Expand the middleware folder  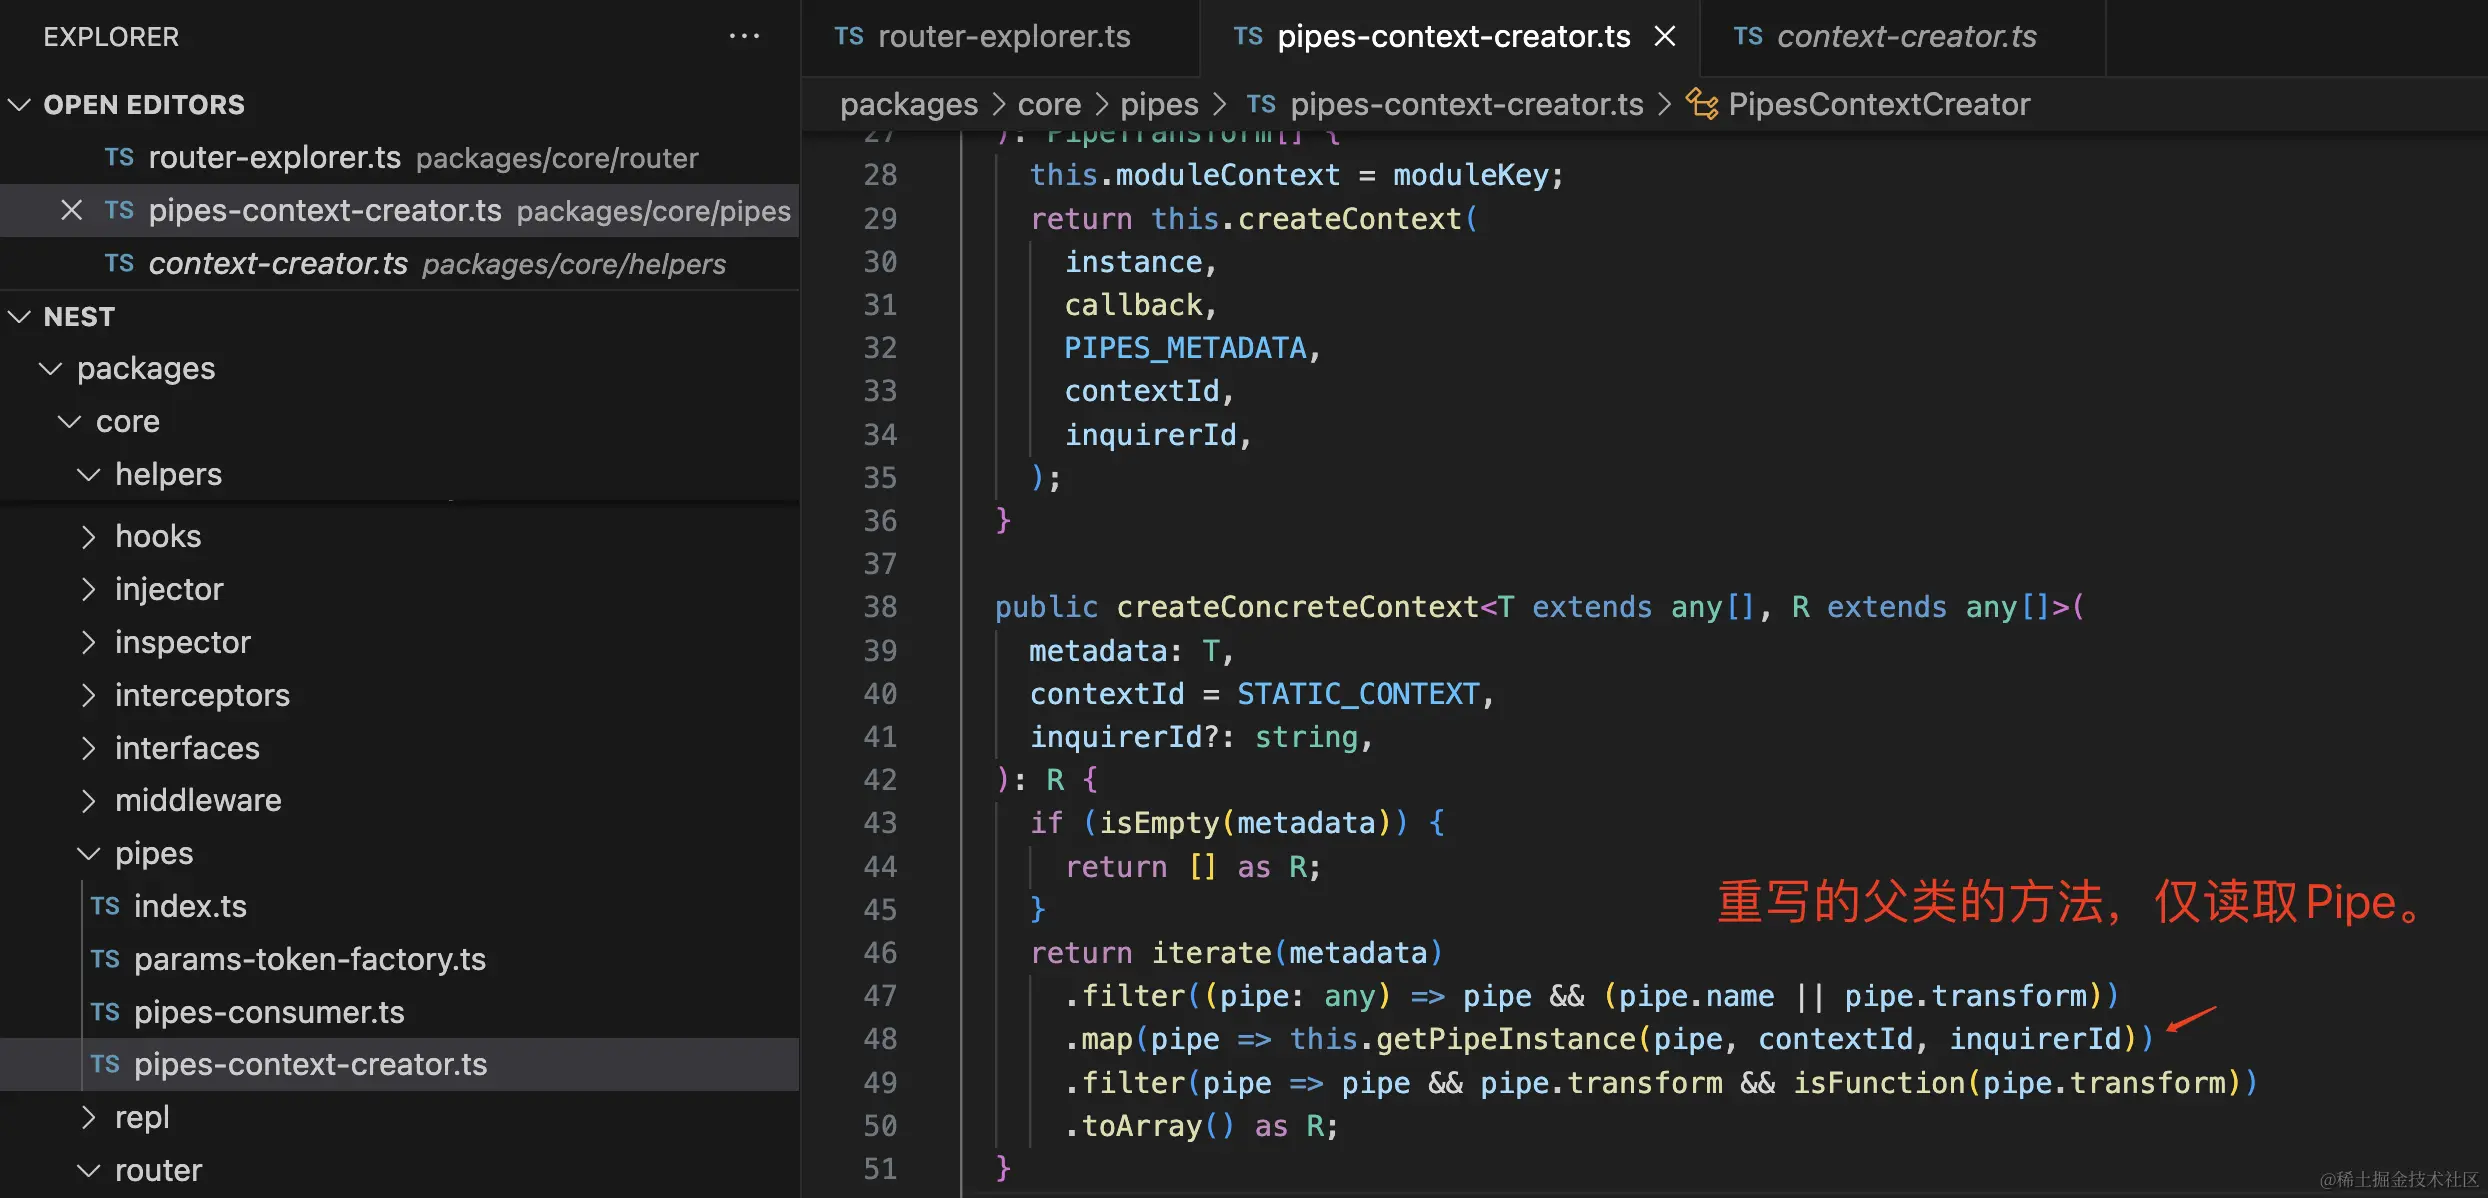[x=89, y=801]
